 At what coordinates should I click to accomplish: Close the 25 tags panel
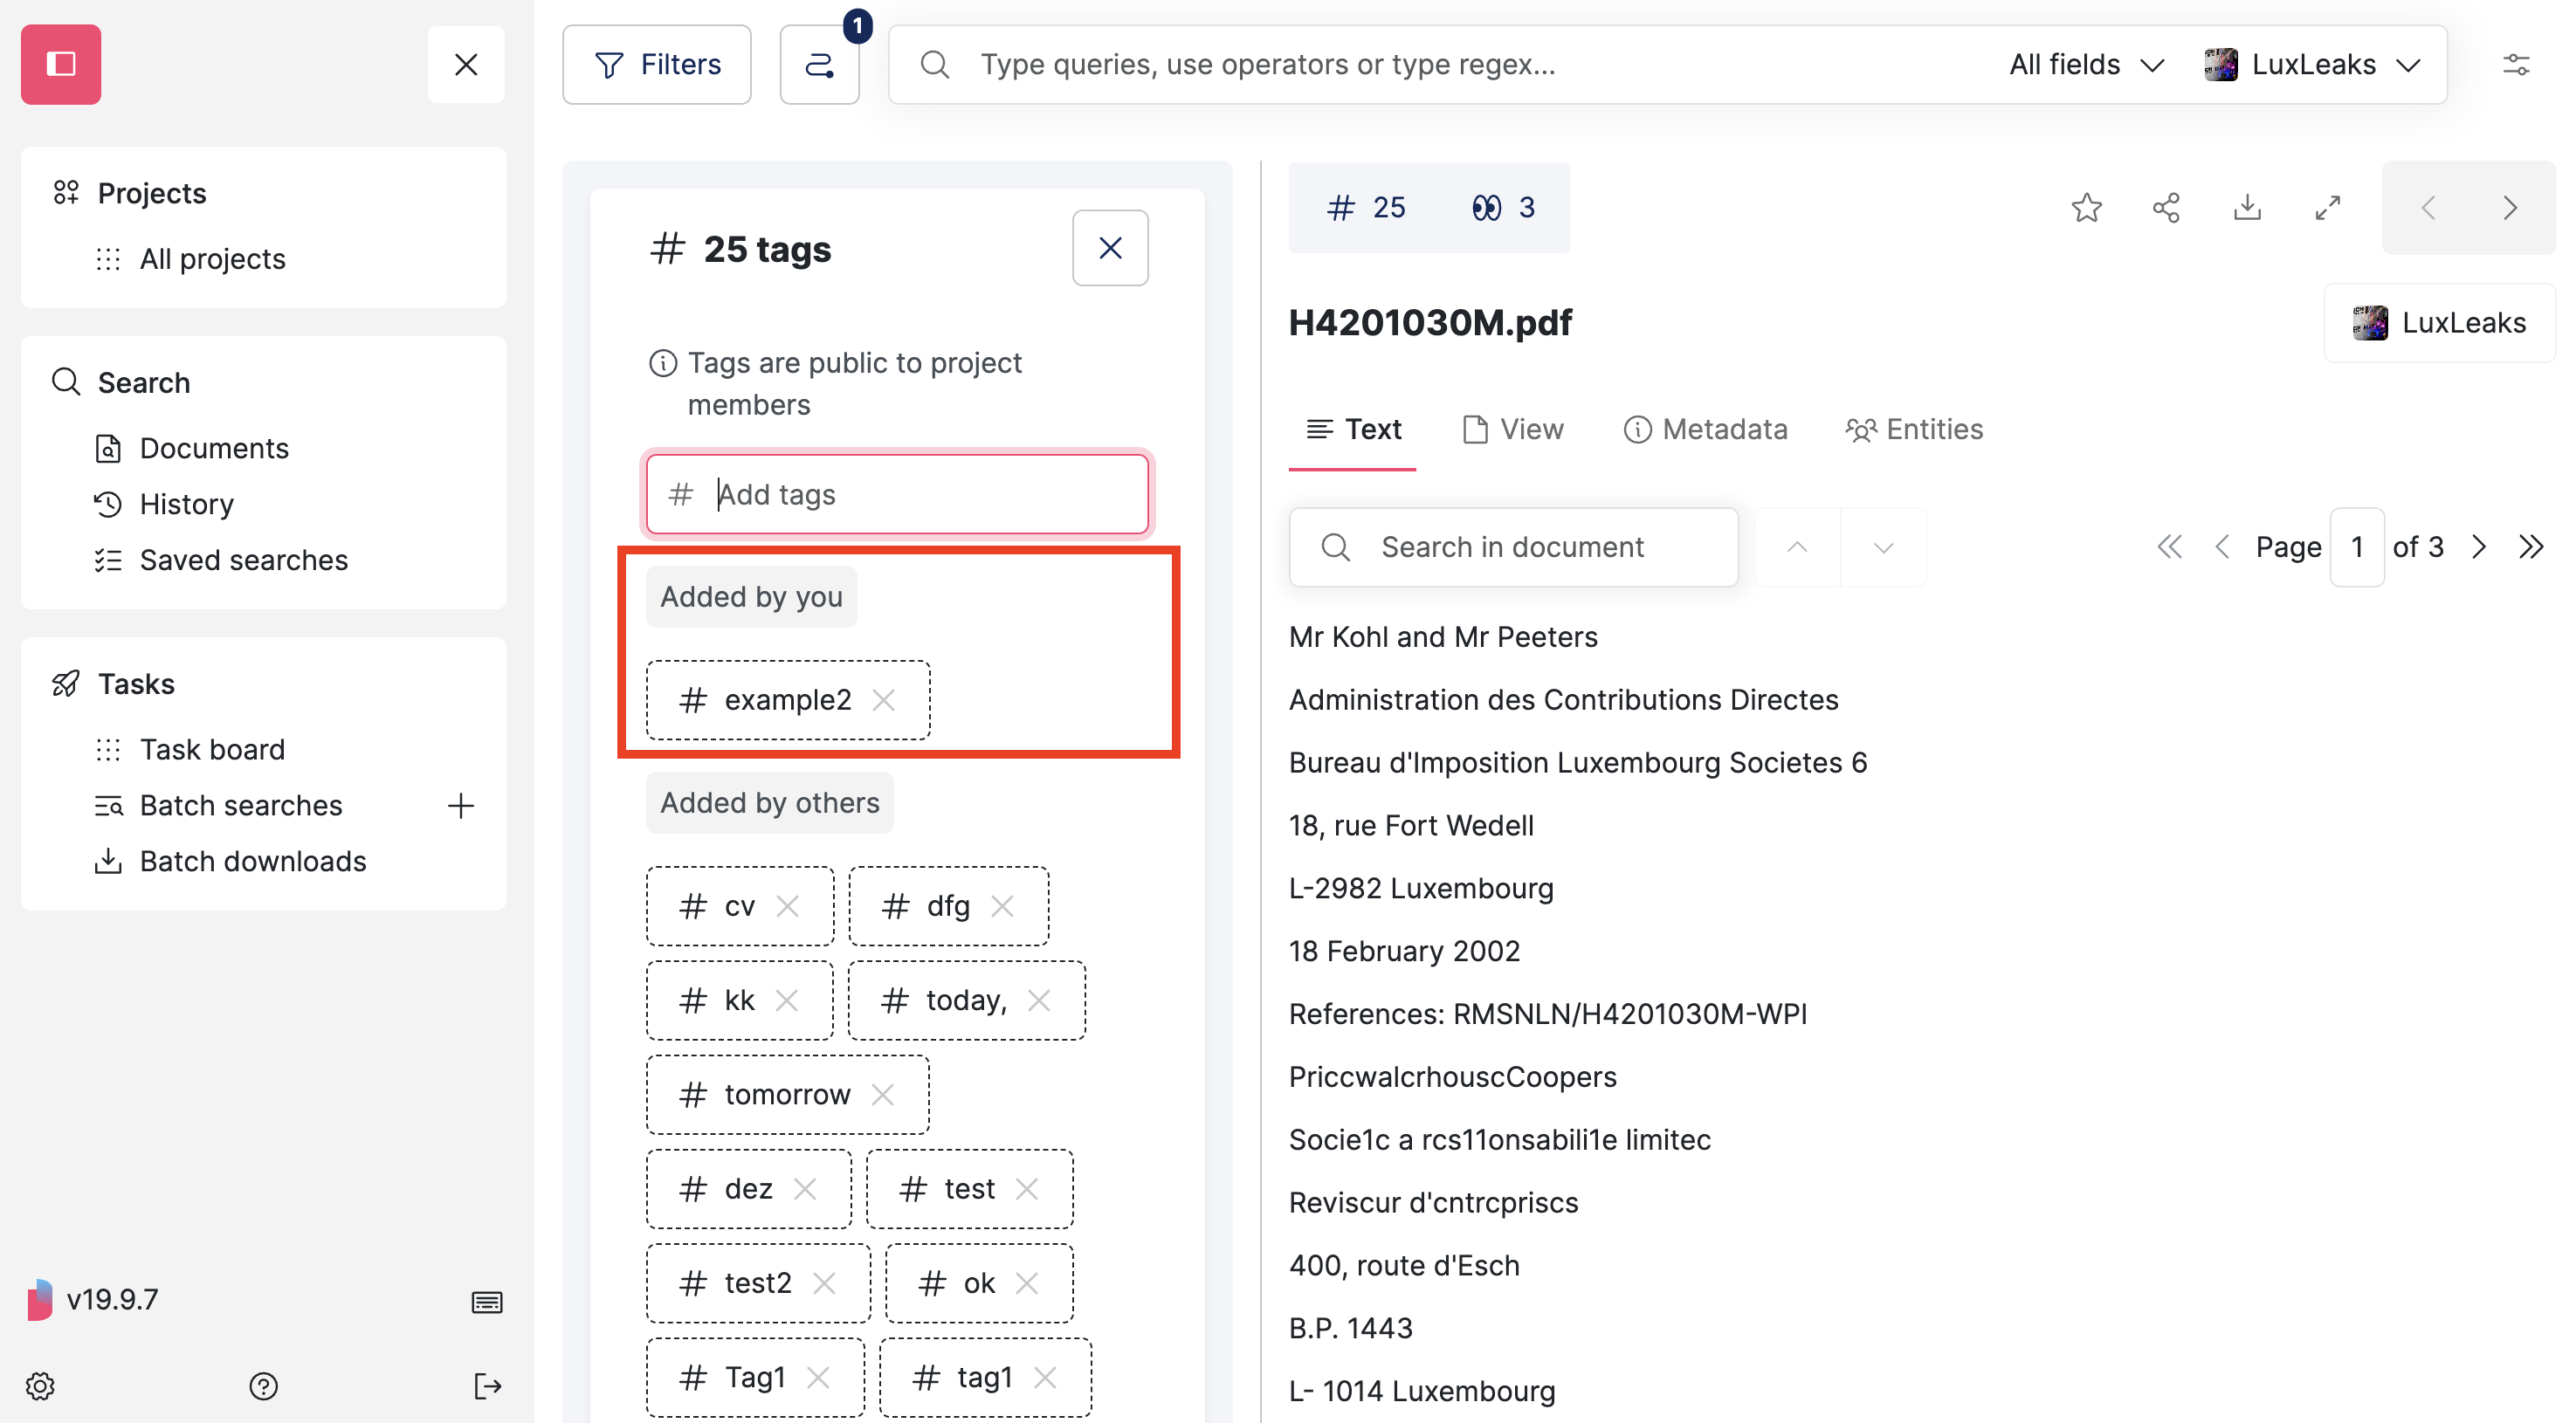[1110, 248]
